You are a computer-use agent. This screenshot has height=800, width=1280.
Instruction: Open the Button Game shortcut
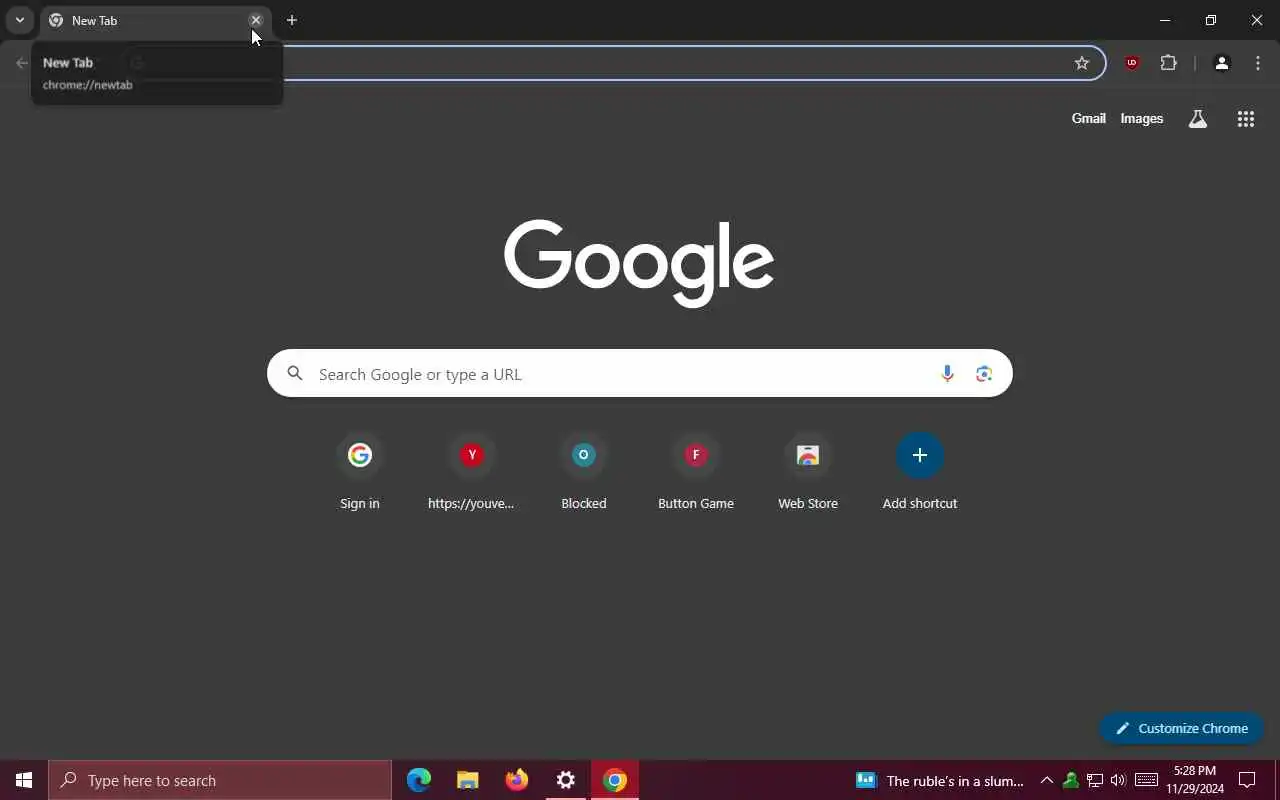coord(696,472)
